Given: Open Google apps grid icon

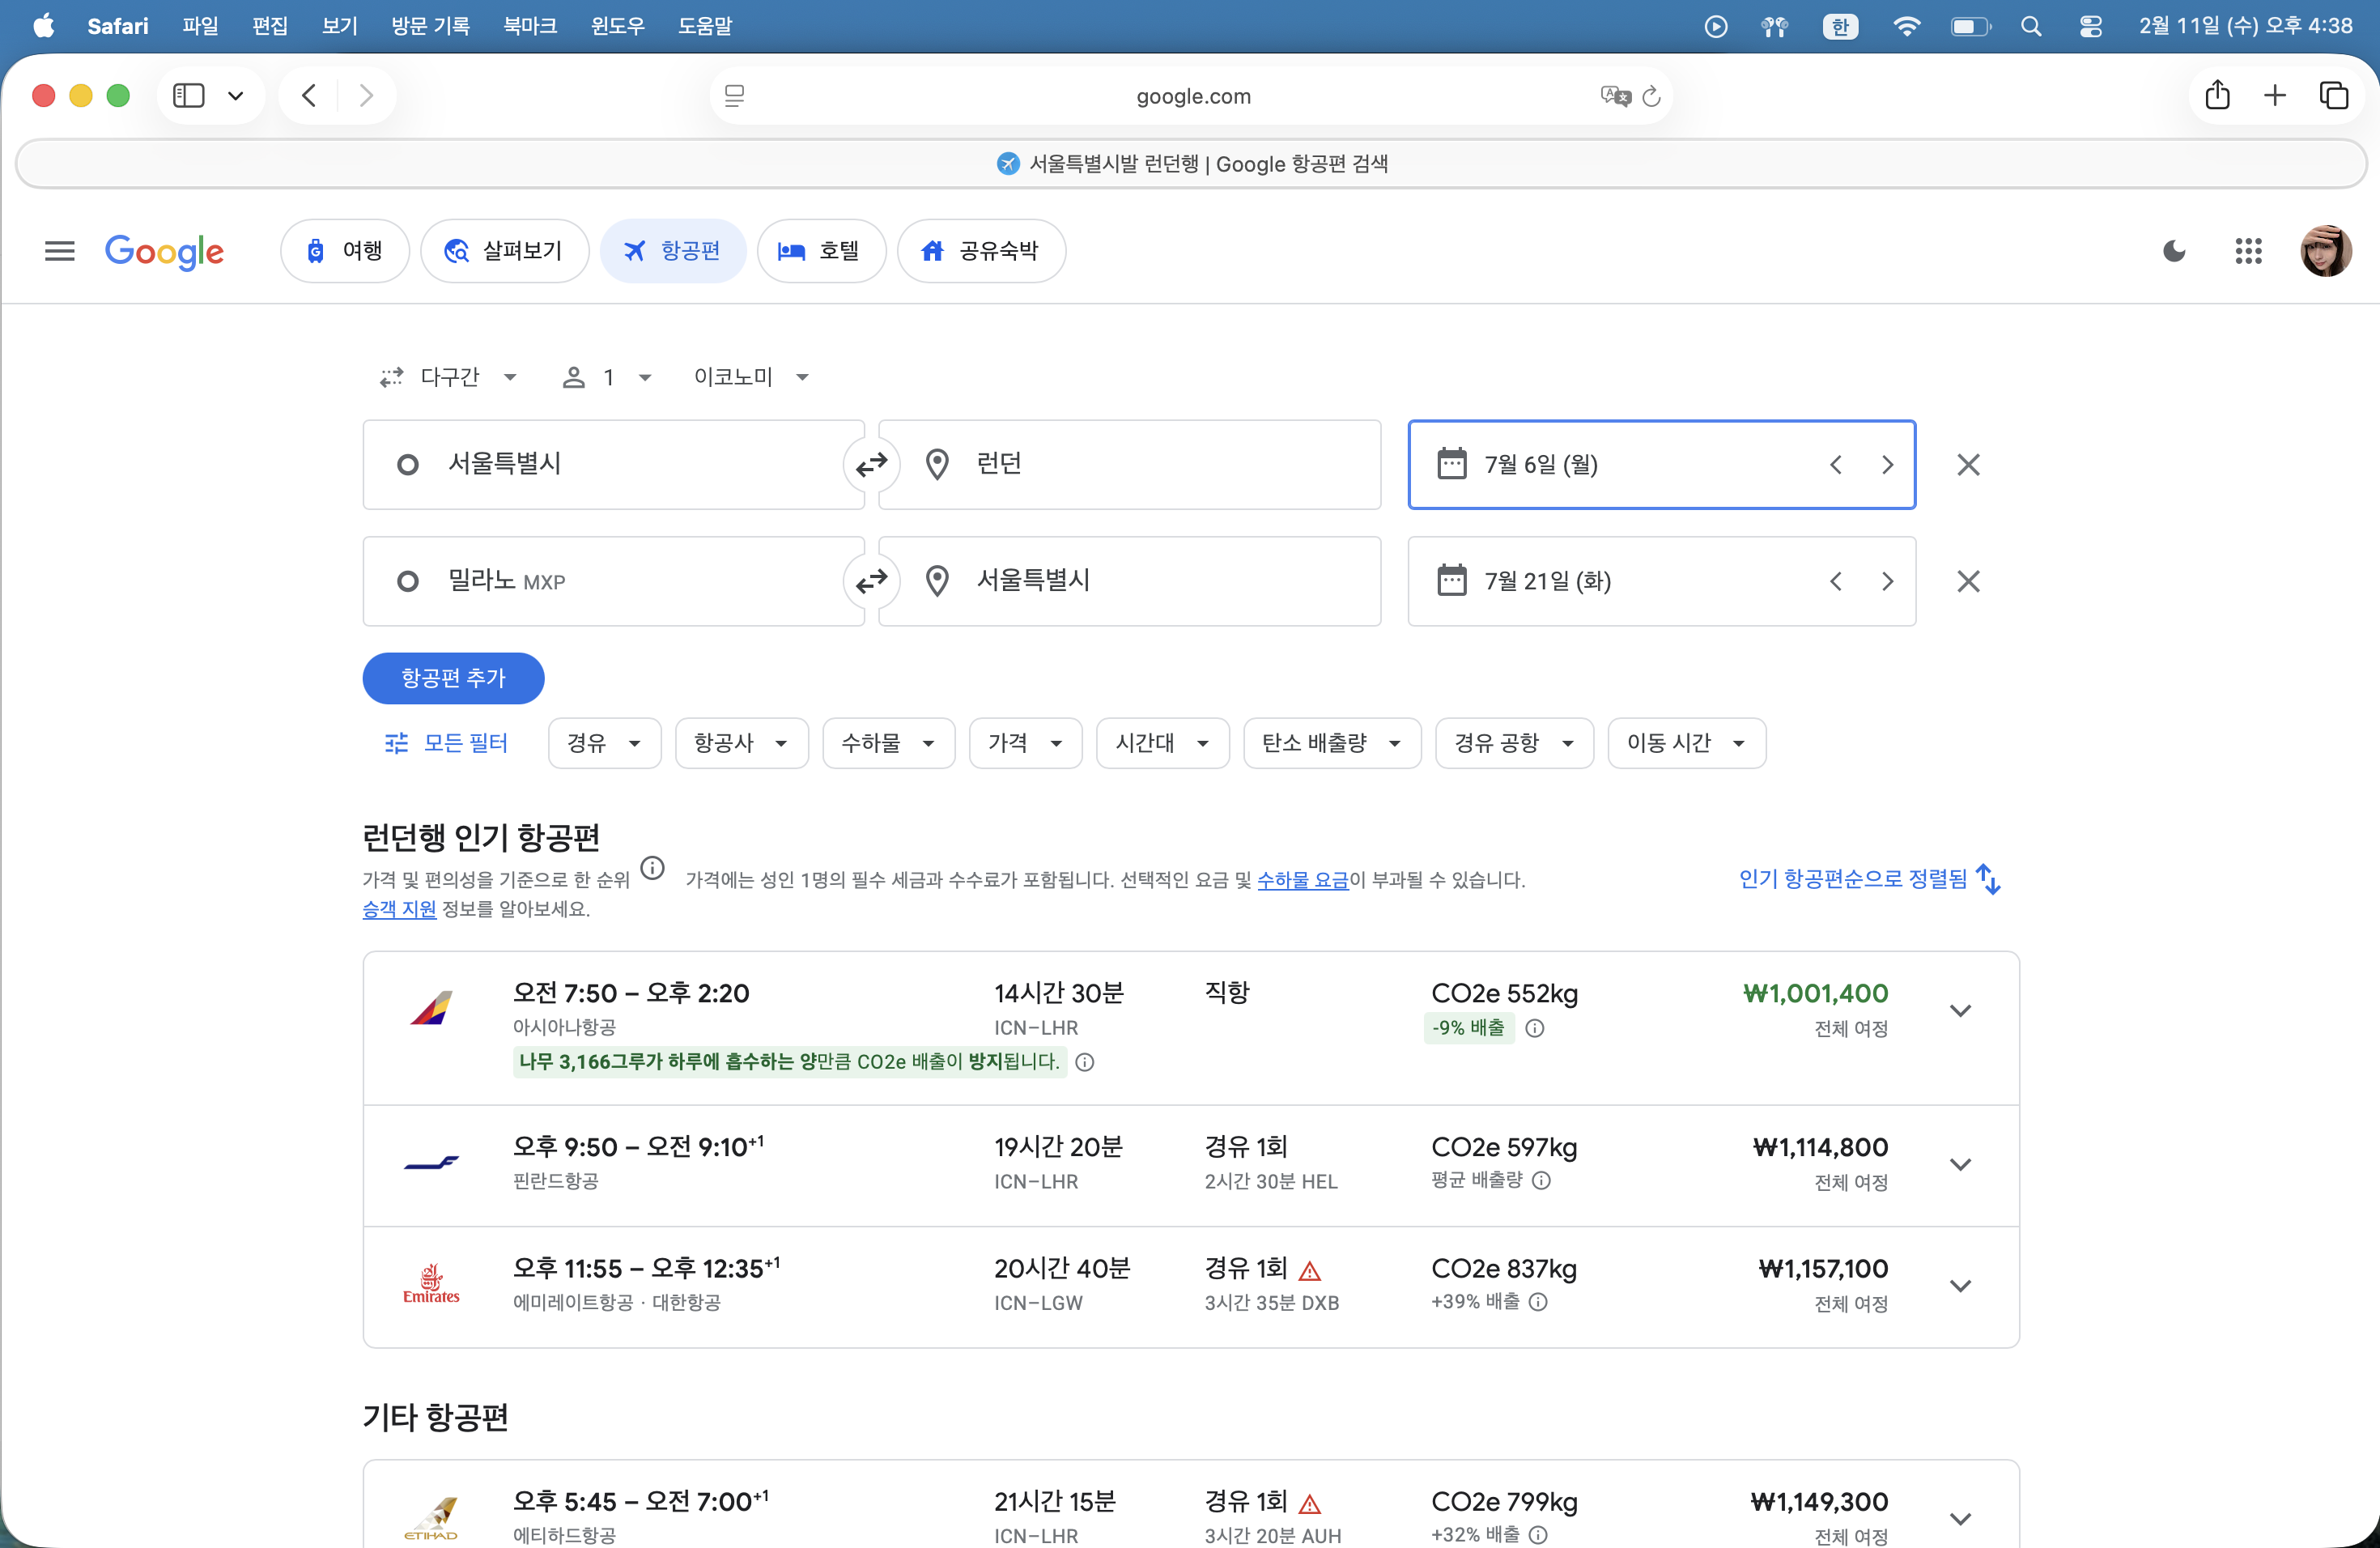Looking at the screenshot, I should tap(2248, 251).
